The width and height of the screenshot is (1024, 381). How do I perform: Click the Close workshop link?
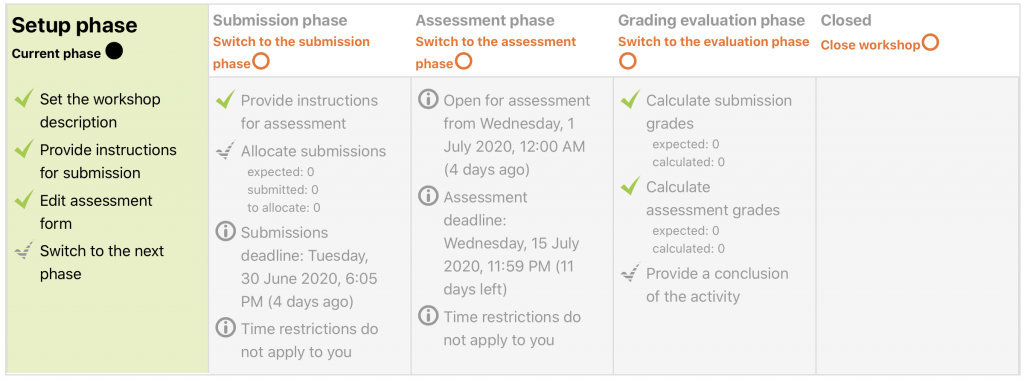[x=871, y=45]
